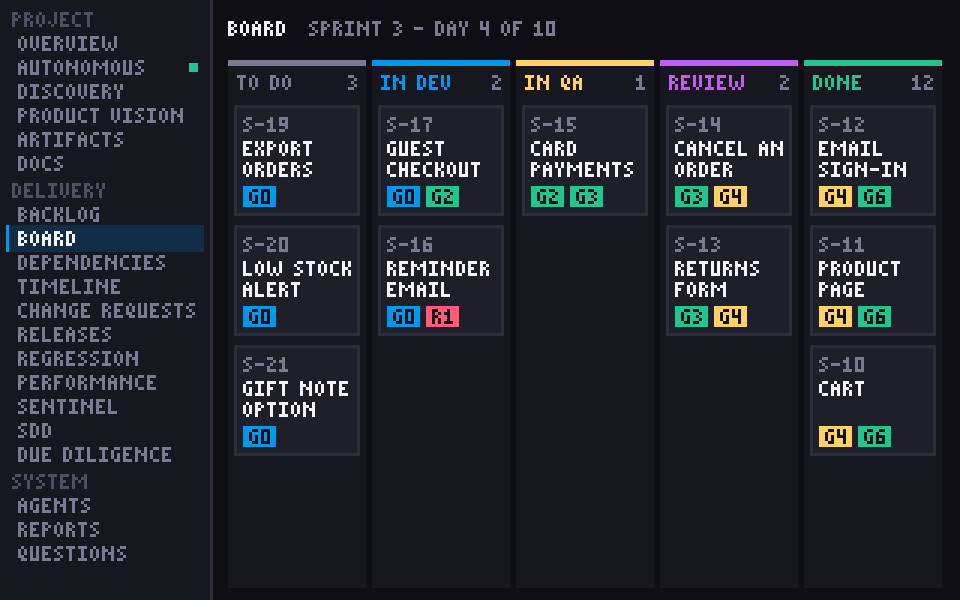Screen dimensions: 960x600
Task: Open the Artifacts page
Action: (x=70, y=139)
